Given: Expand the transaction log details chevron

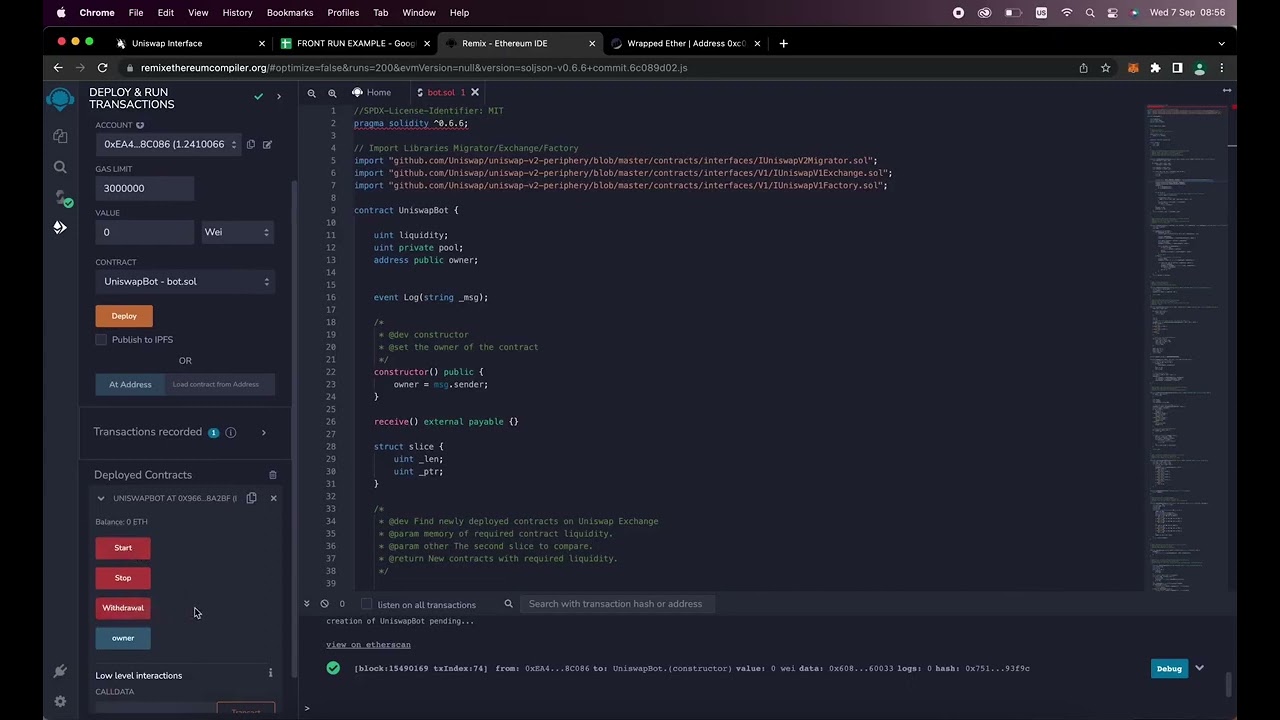Looking at the screenshot, I should click(1199, 668).
